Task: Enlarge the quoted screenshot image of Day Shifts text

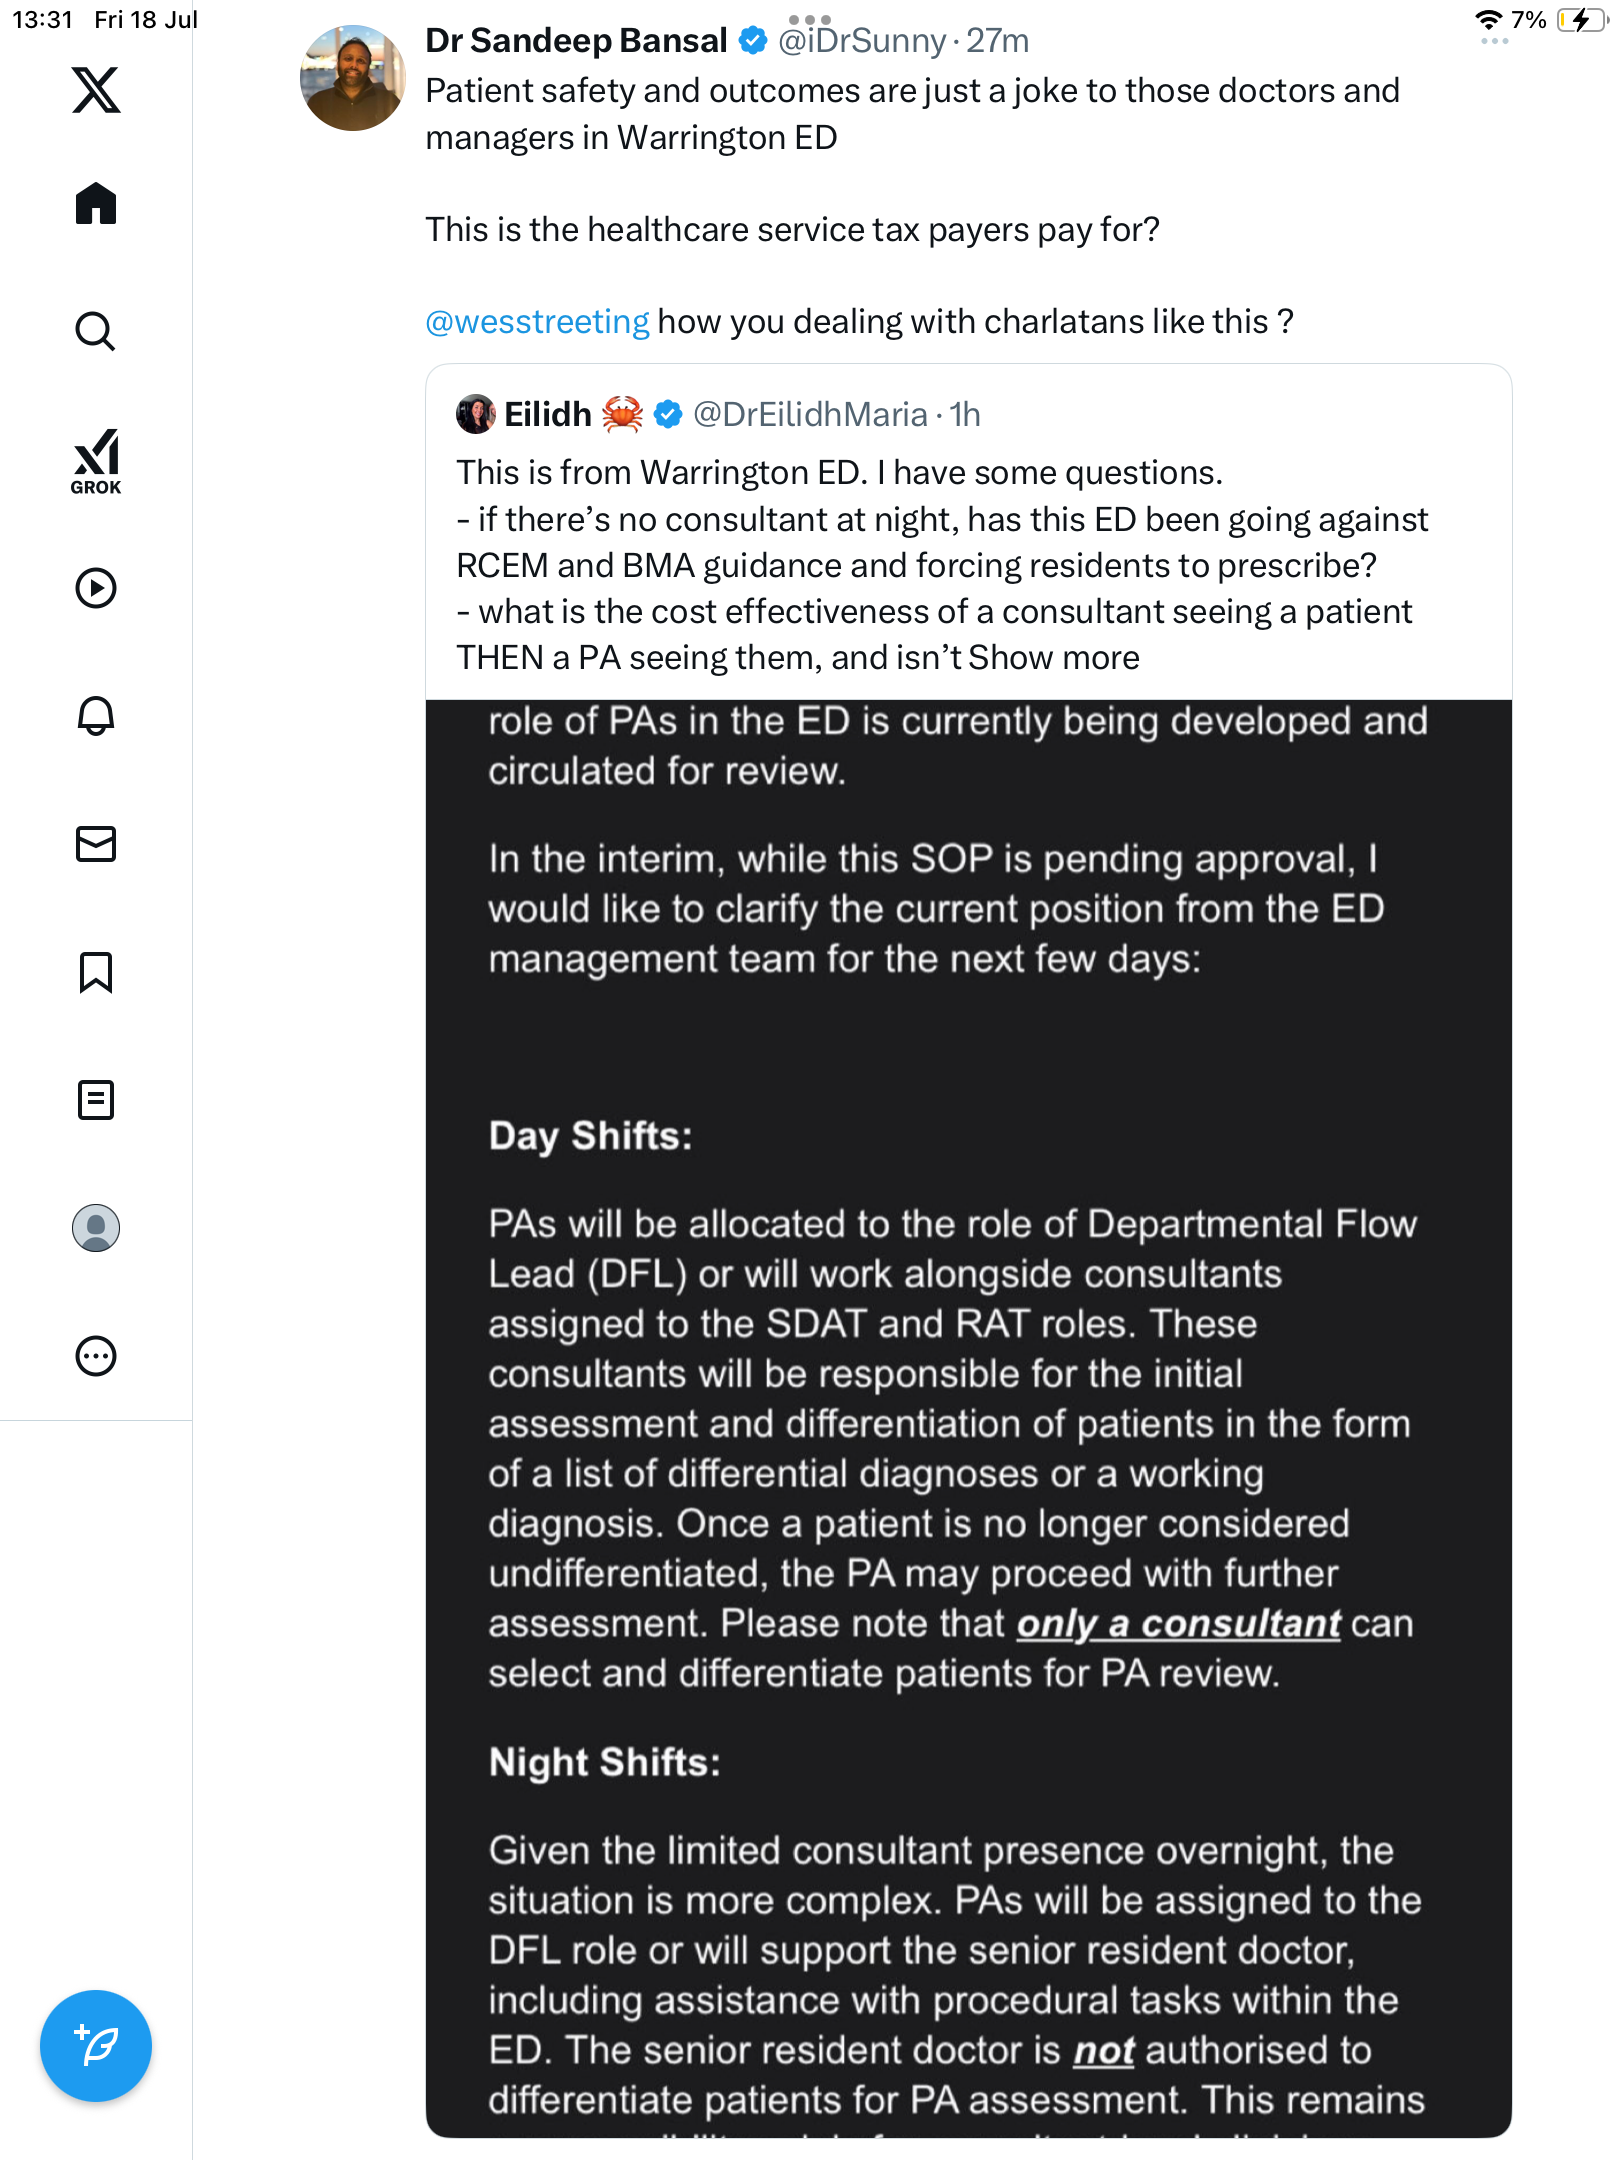Action: pos(968,1418)
